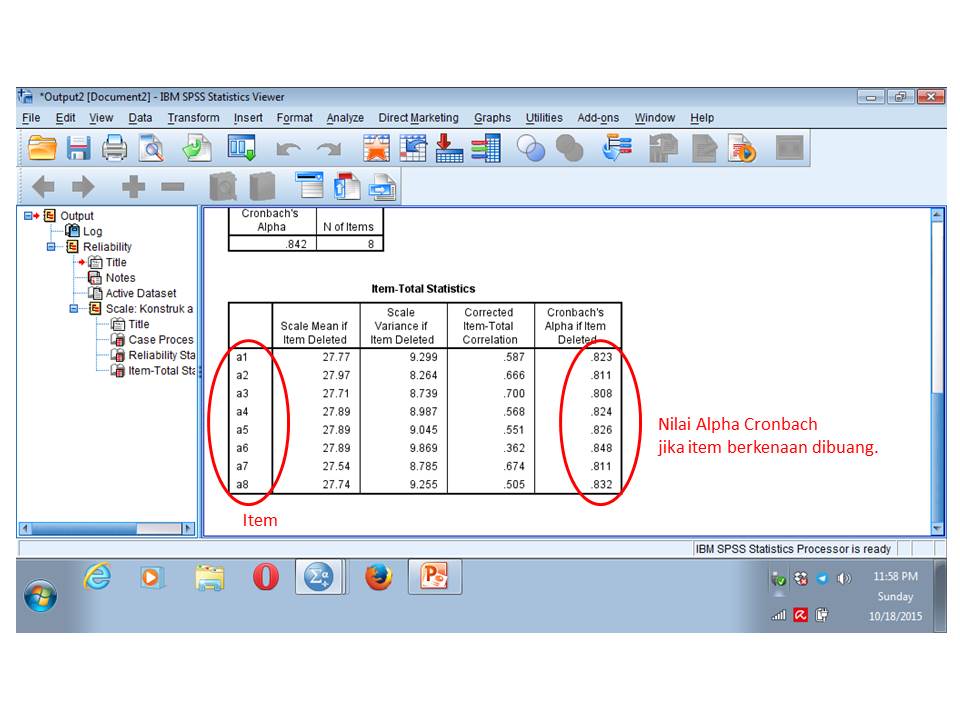Click the output pane scroll down arrow
The width and height of the screenshot is (960, 720).
pos(937,528)
